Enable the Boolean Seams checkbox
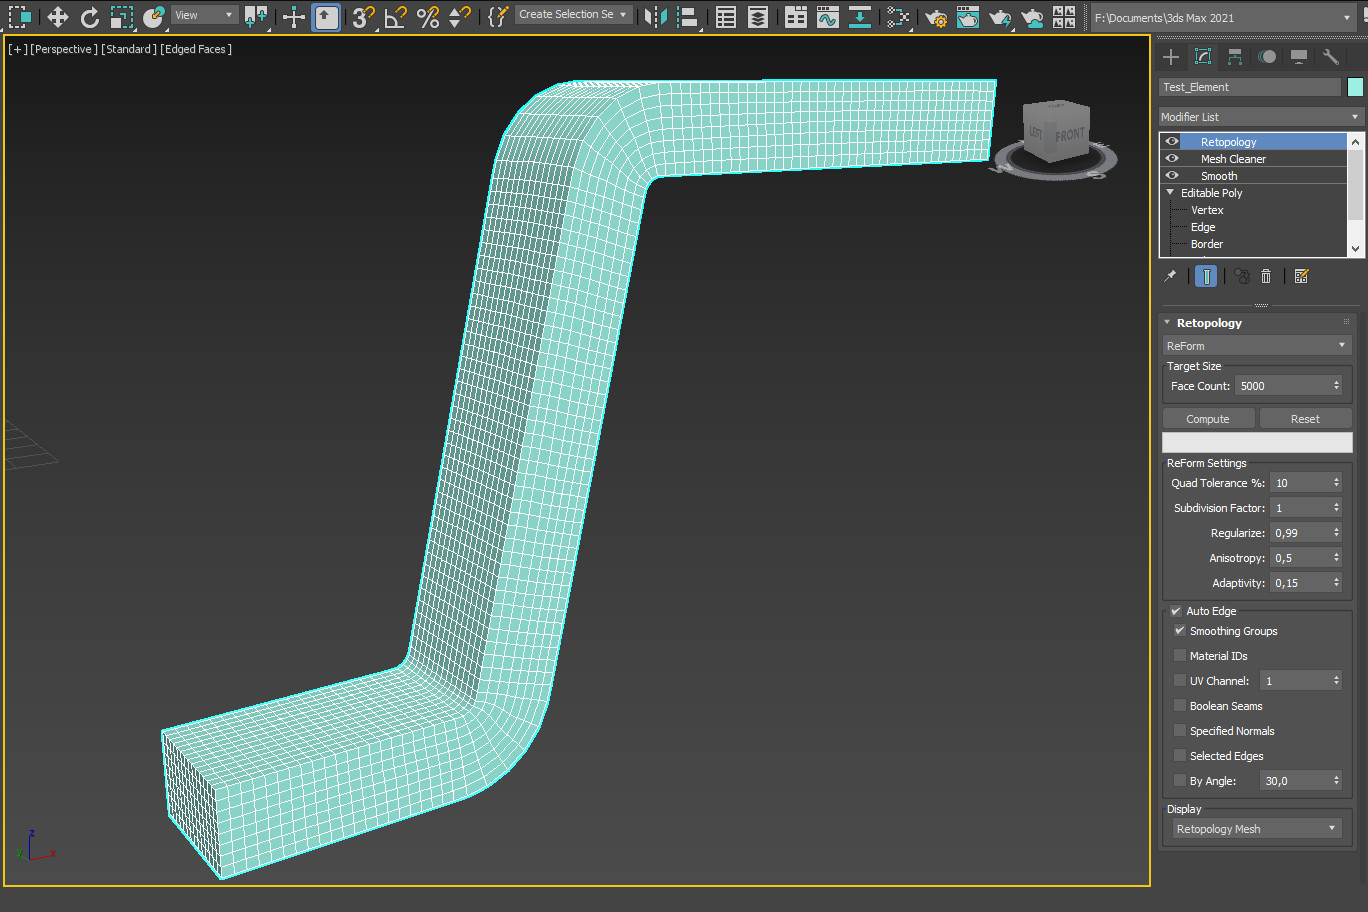The width and height of the screenshot is (1368, 912). tap(1180, 706)
